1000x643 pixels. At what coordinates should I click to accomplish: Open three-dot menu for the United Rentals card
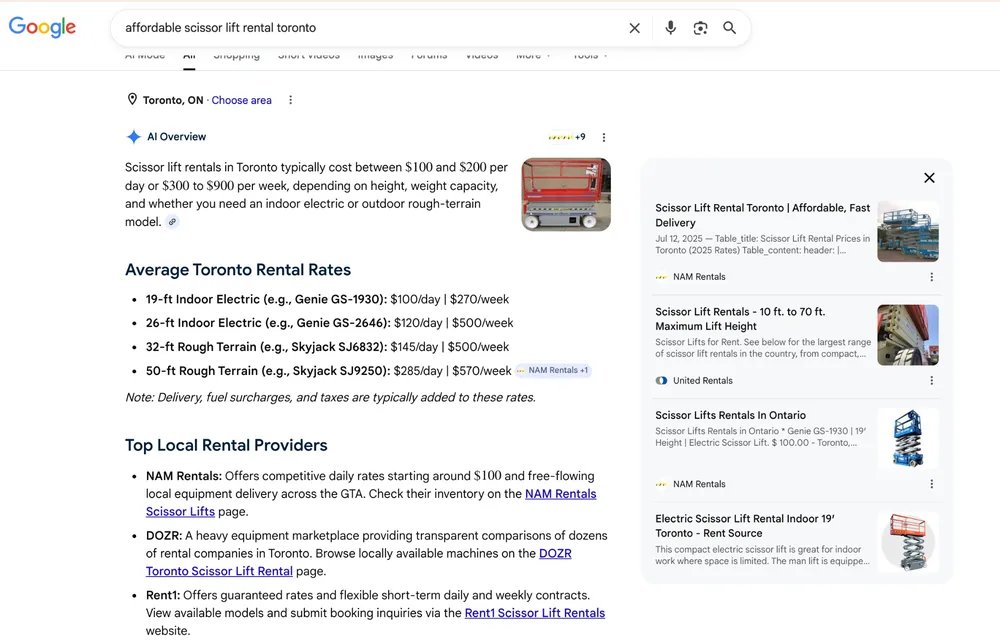click(x=932, y=381)
